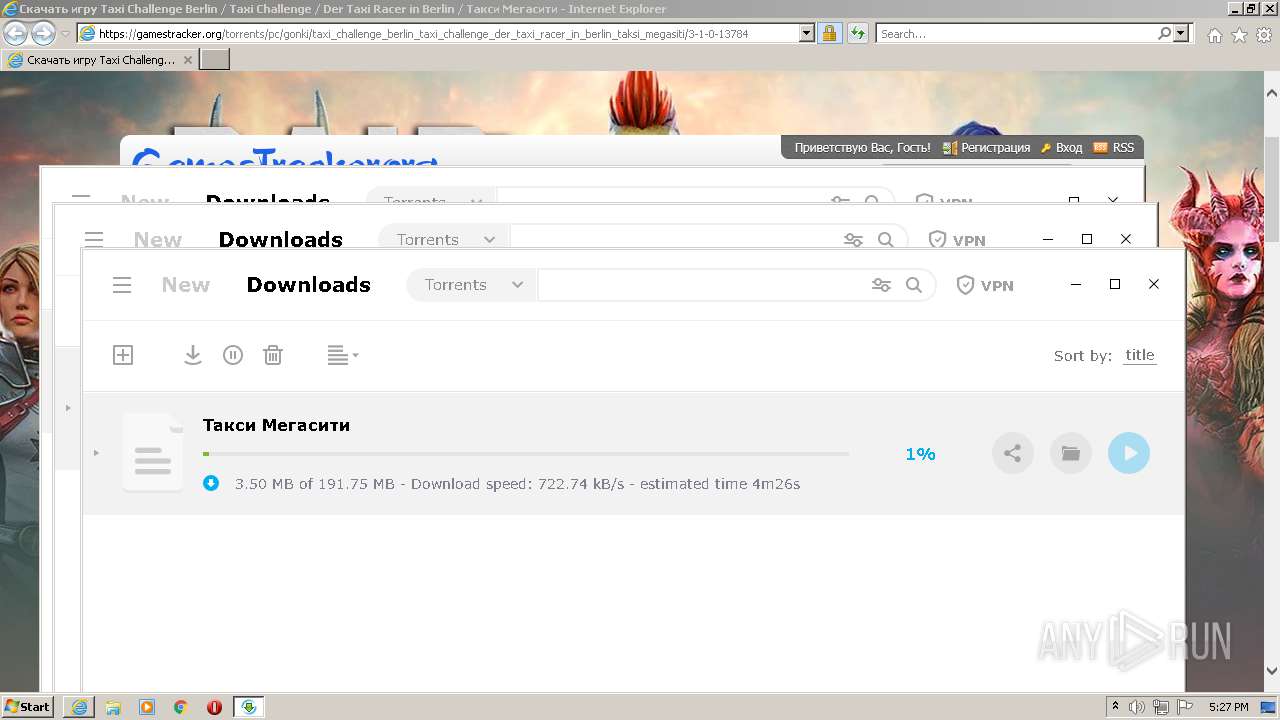Screen dimensions: 1280x720
Task: Click the download arrow toolbar icon
Action: pos(193,355)
